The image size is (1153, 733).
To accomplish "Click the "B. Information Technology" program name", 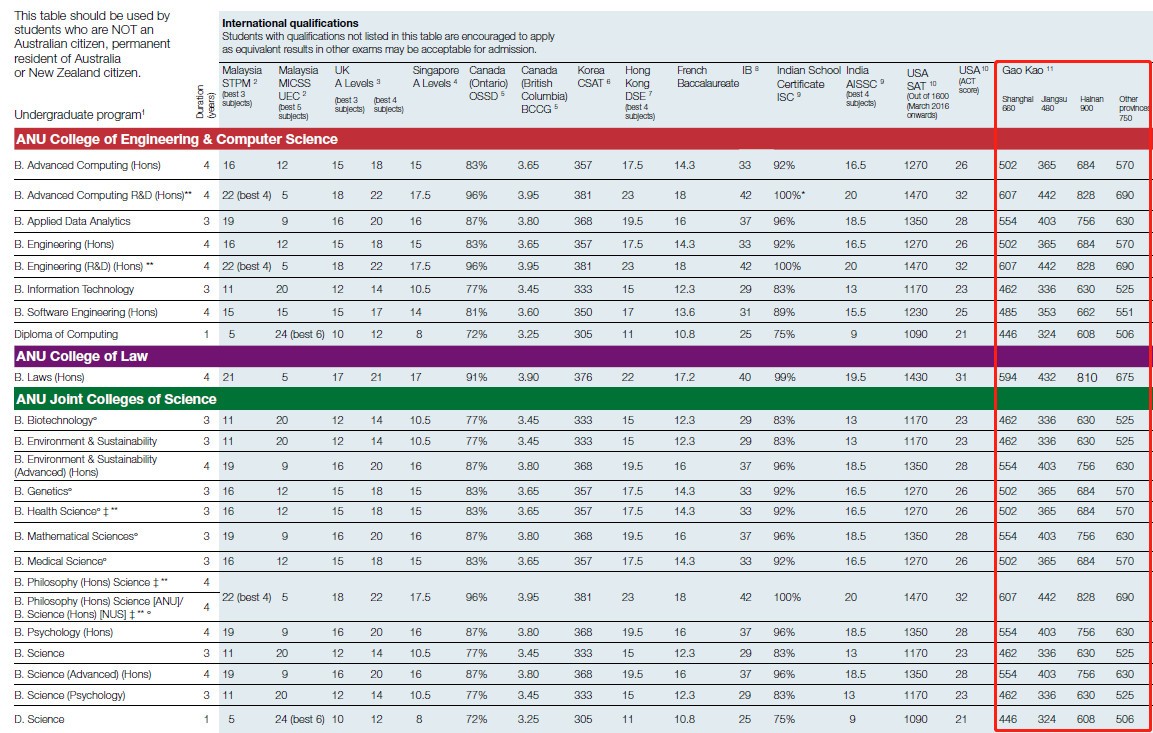I will [x=74, y=289].
